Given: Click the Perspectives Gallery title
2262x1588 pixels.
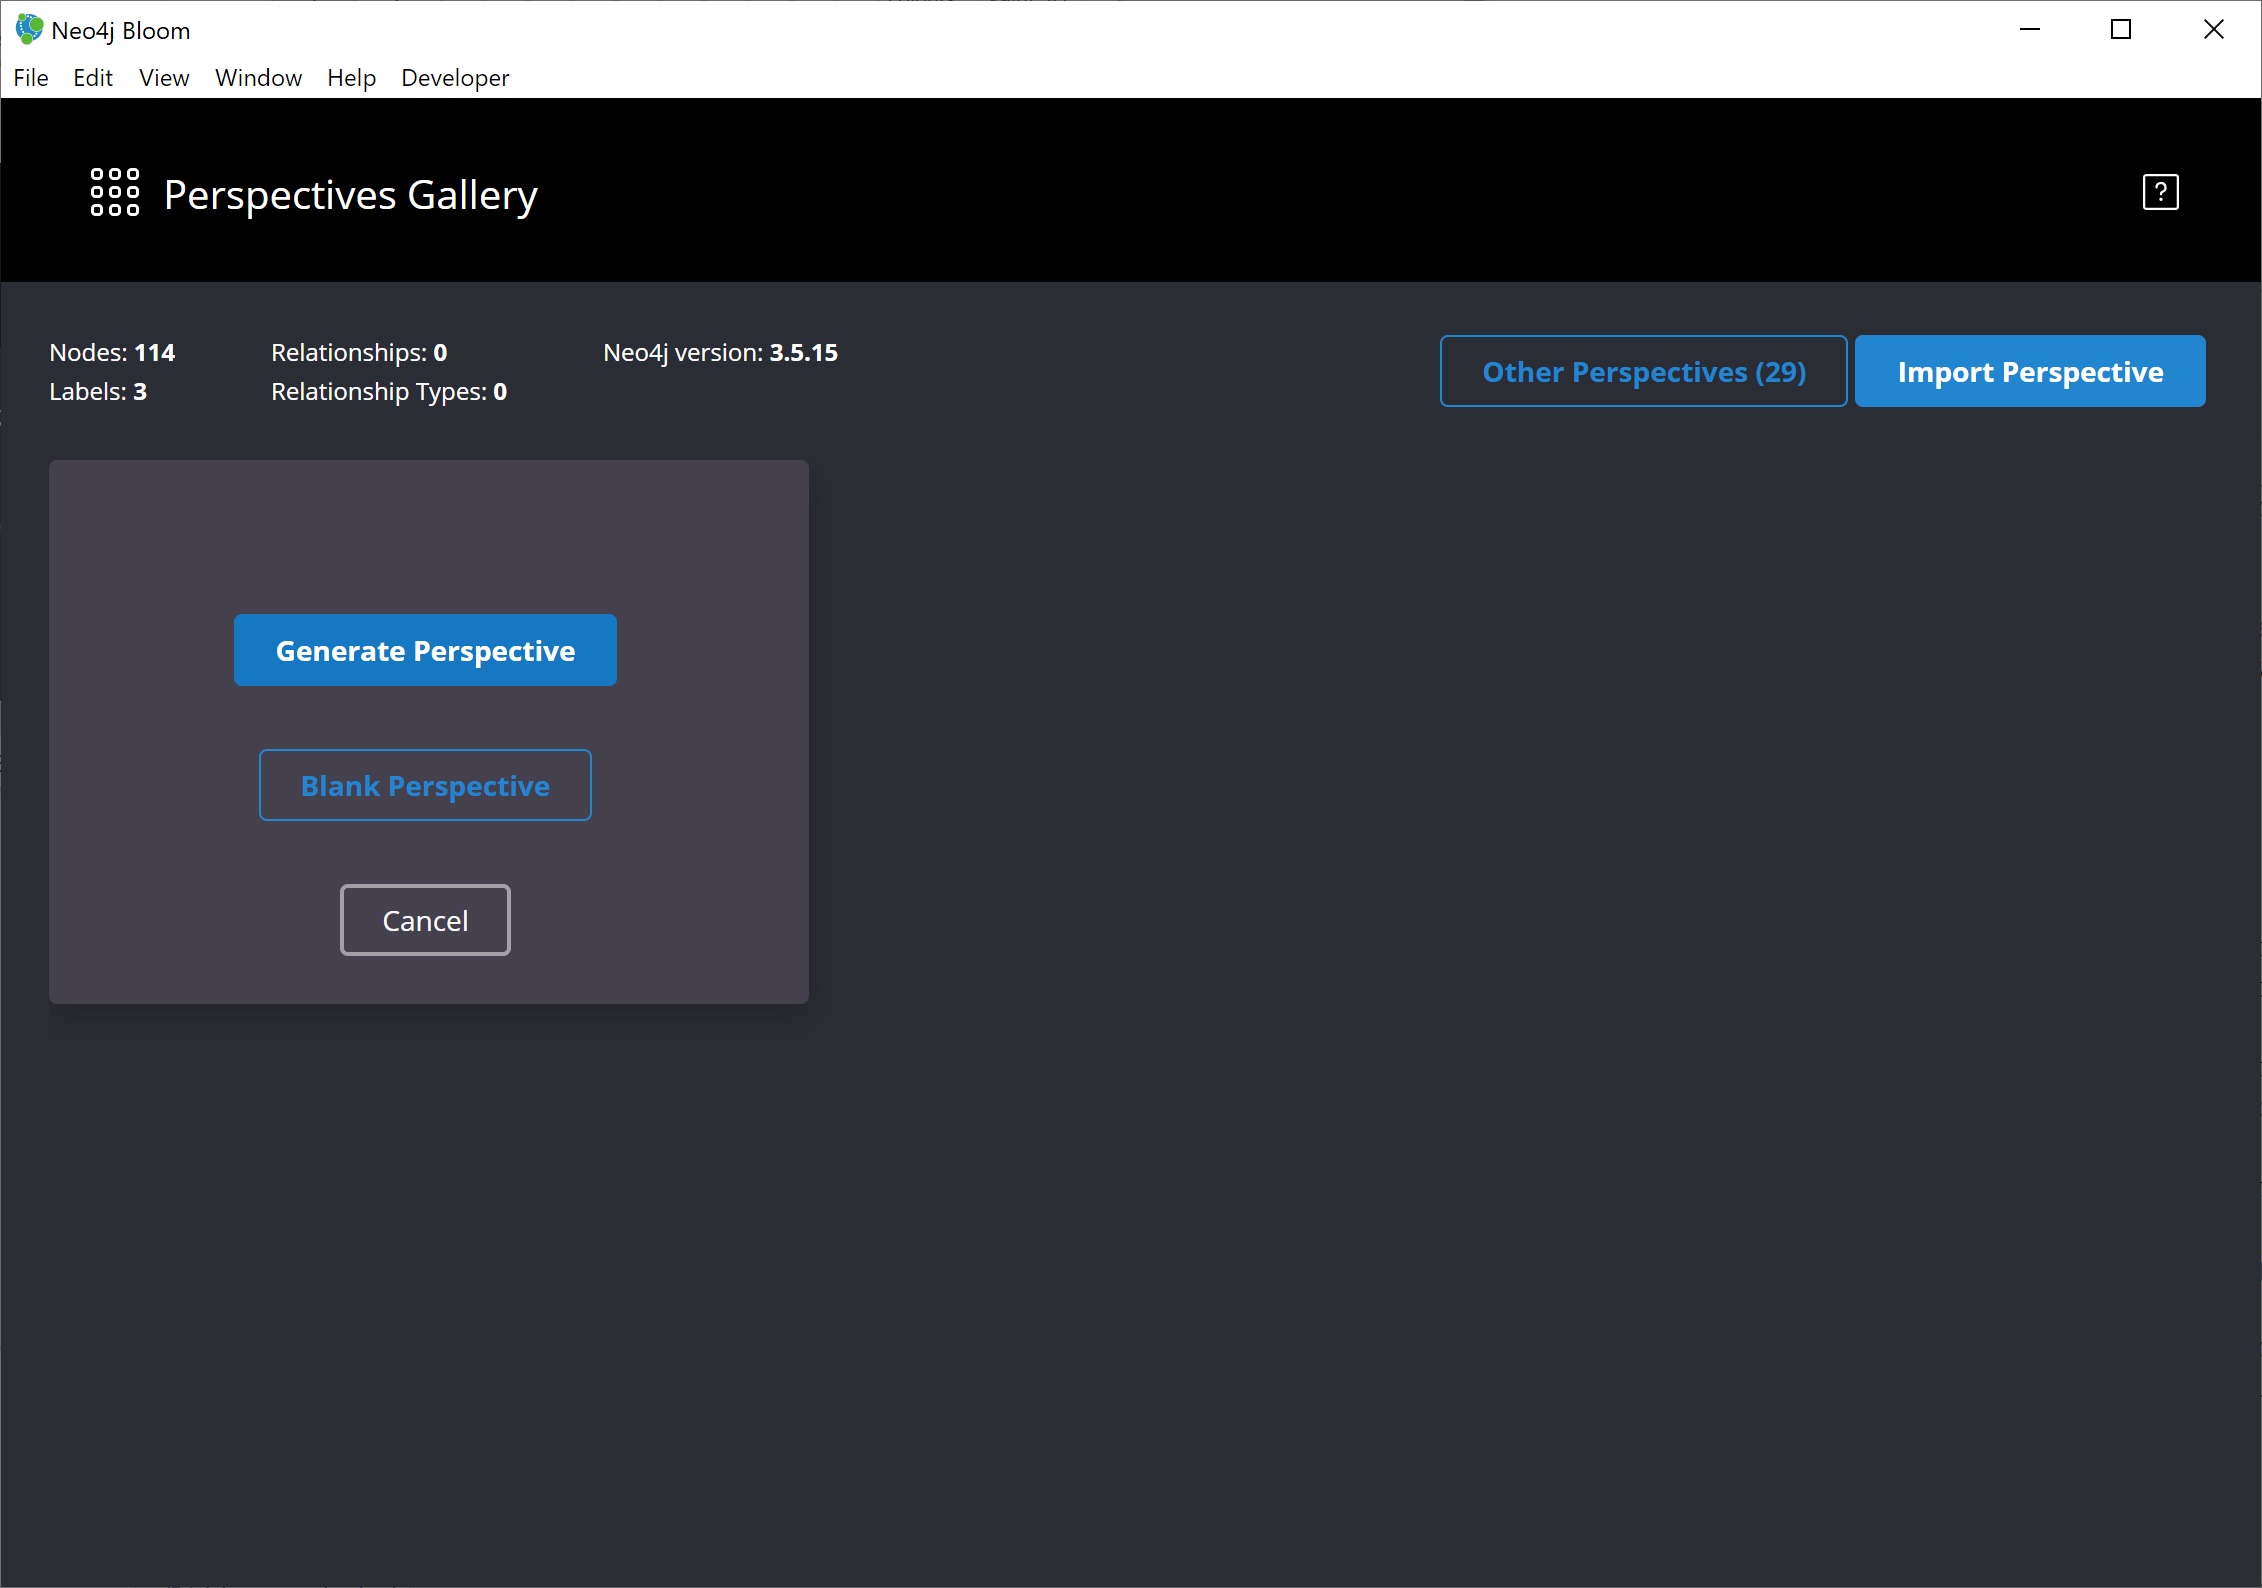Looking at the screenshot, I should pos(351,195).
